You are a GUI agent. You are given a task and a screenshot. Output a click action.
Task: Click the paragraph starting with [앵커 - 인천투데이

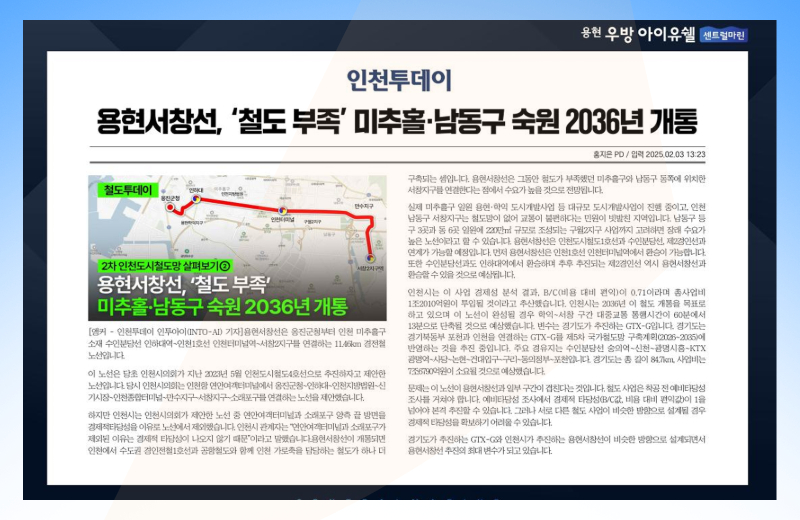pyautogui.click(x=237, y=343)
